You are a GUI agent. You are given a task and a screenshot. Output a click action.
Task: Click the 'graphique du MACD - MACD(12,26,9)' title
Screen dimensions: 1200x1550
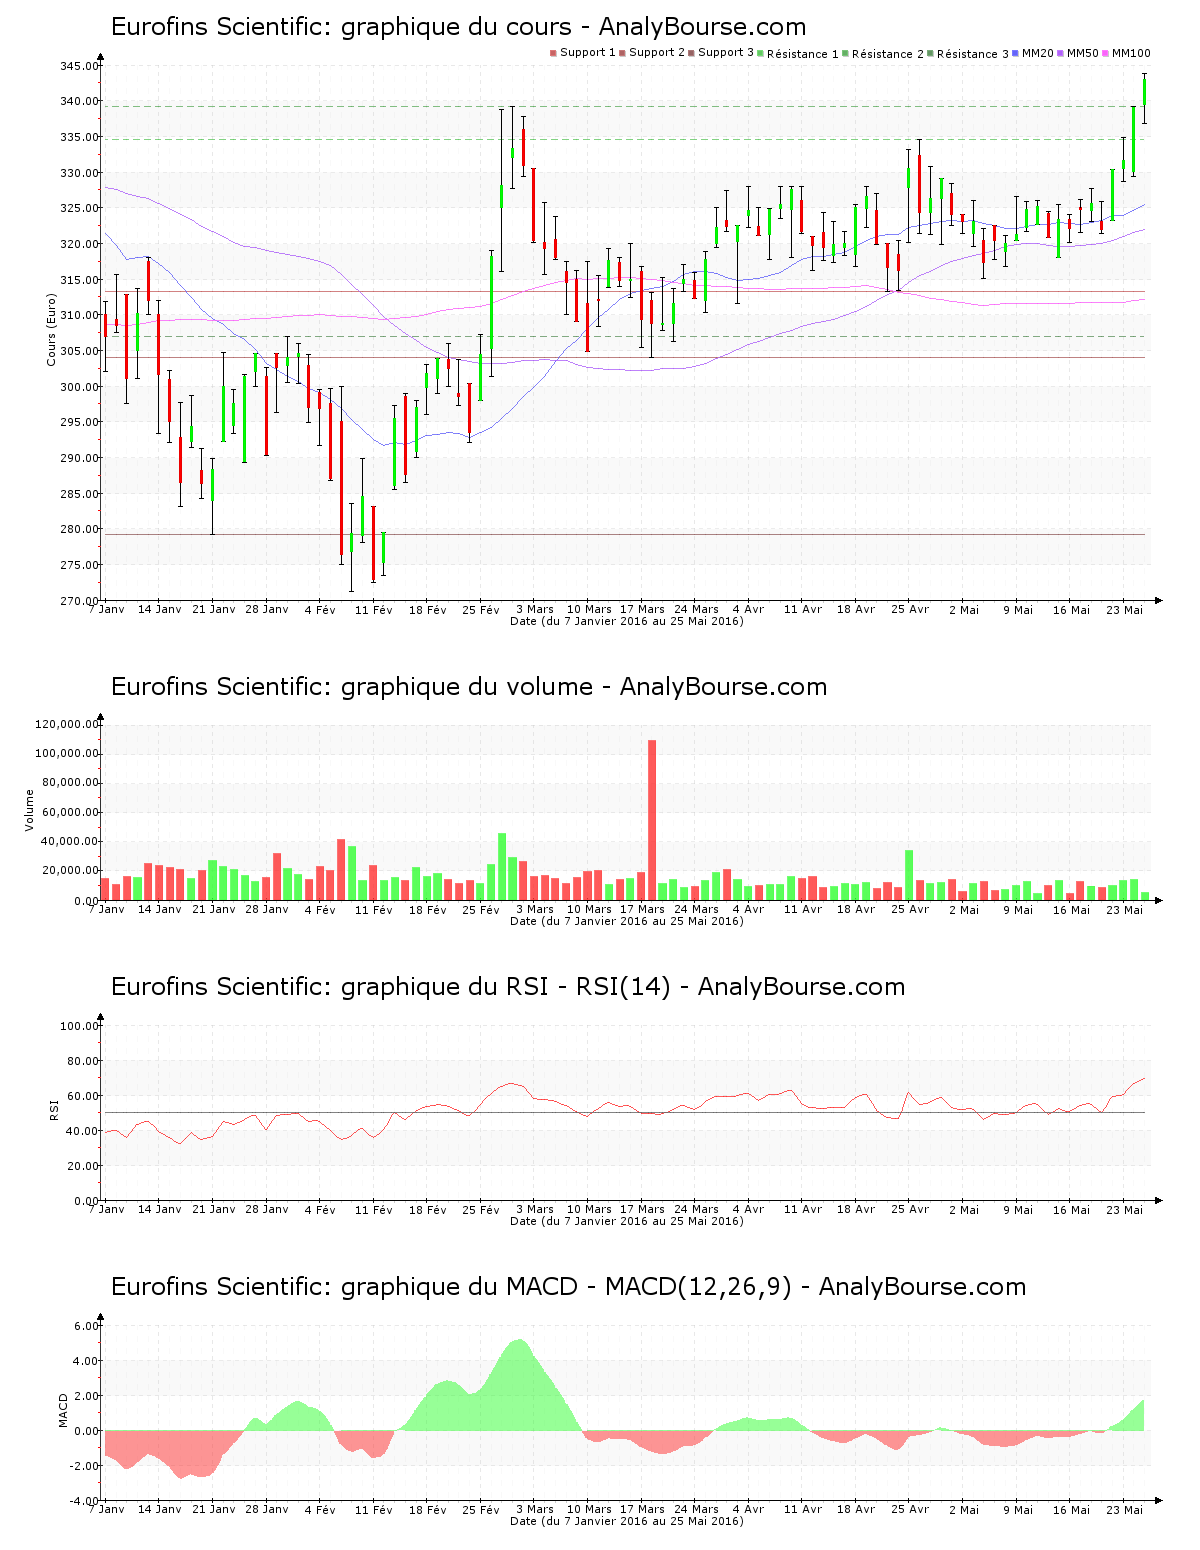pyautogui.click(x=568, y=1287)
